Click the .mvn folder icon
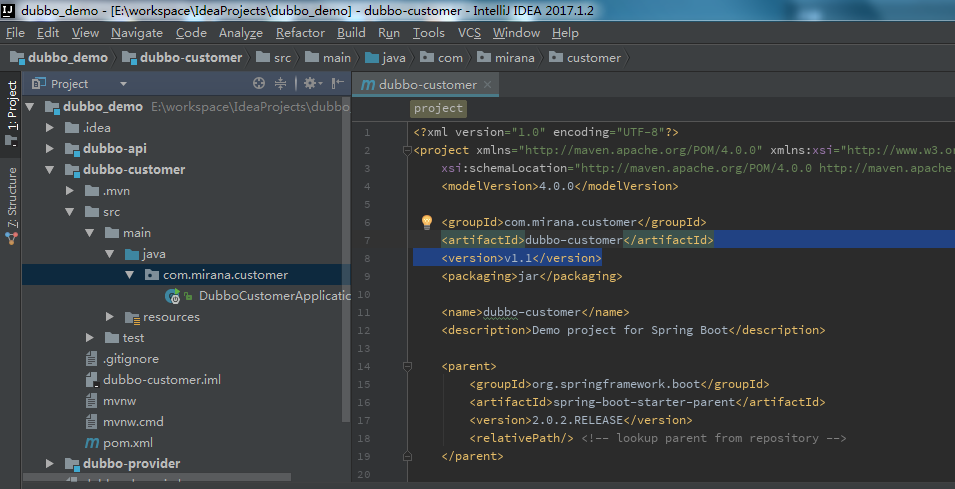955x489 pixels. [92, 191]
